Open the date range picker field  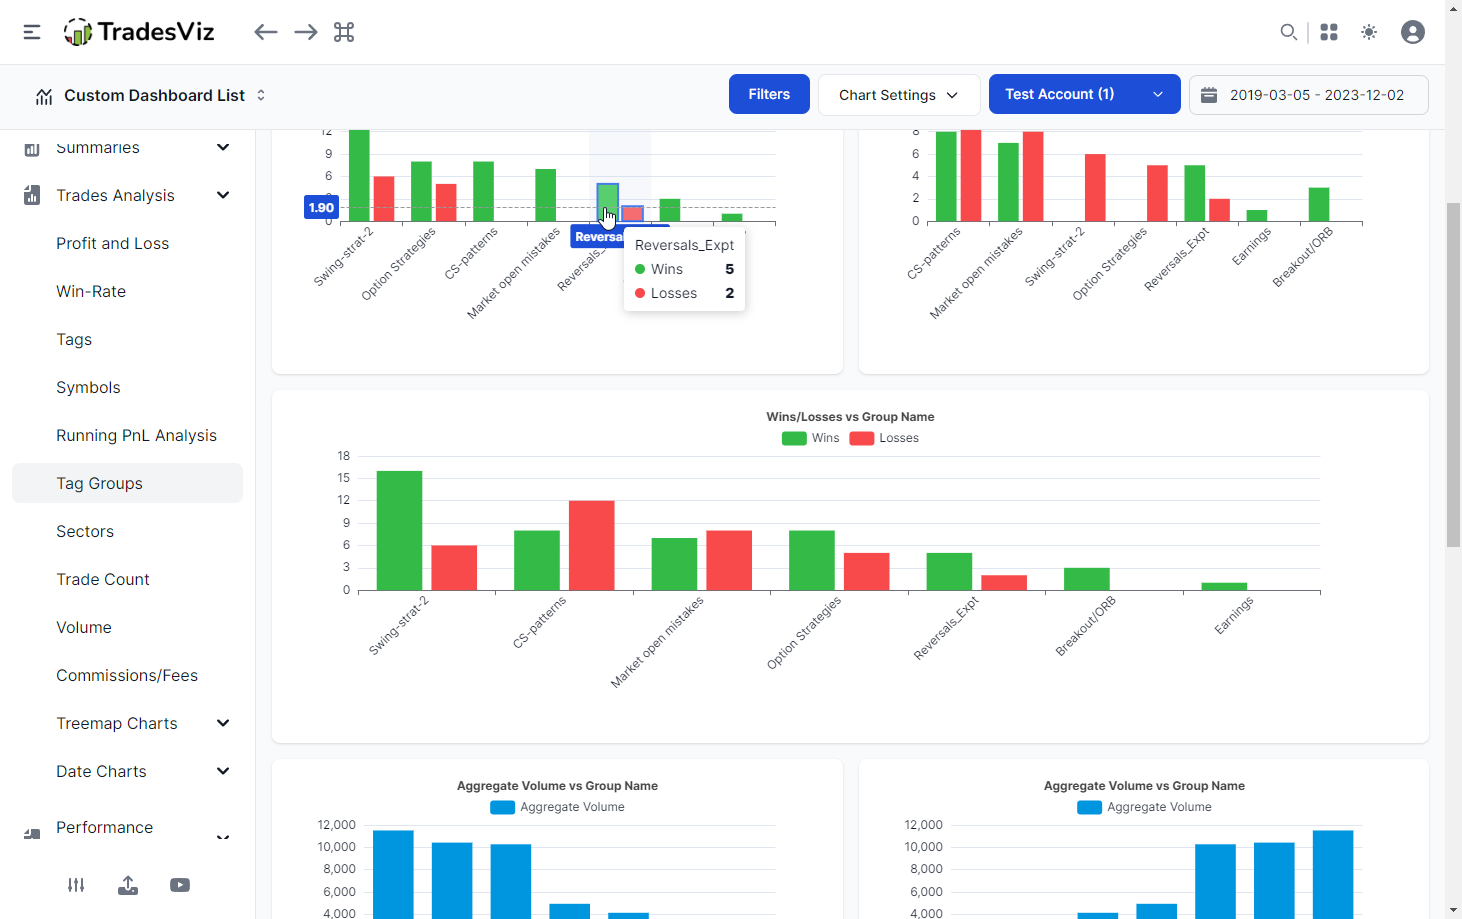click(1308, 95)
